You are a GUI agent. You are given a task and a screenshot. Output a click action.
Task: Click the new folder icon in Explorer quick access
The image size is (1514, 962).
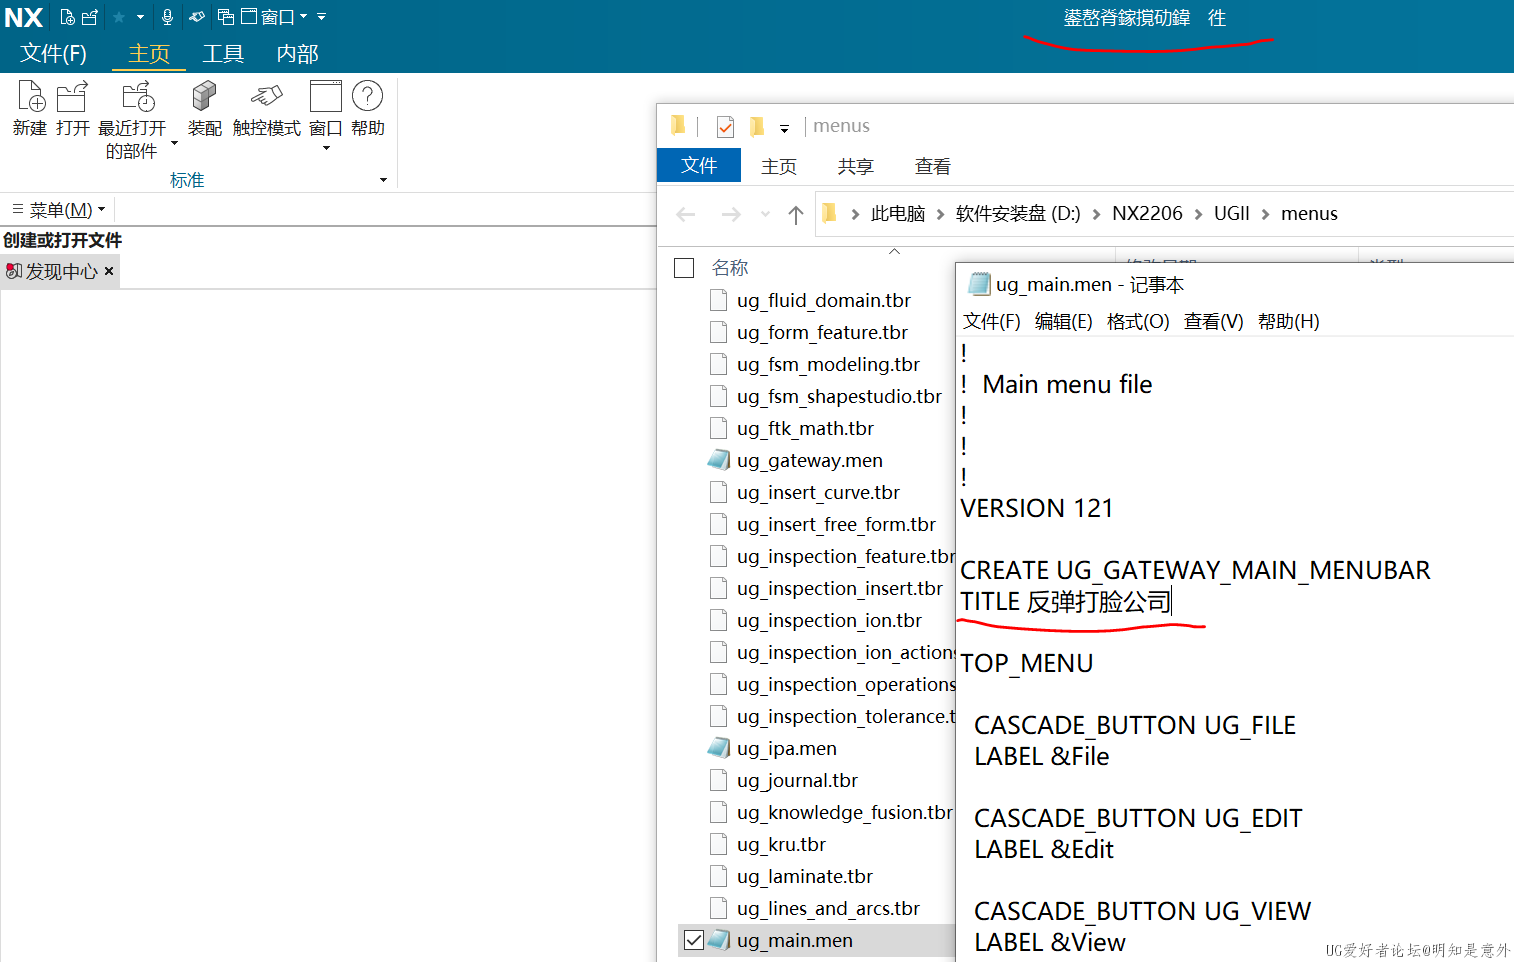coord(757,127)
